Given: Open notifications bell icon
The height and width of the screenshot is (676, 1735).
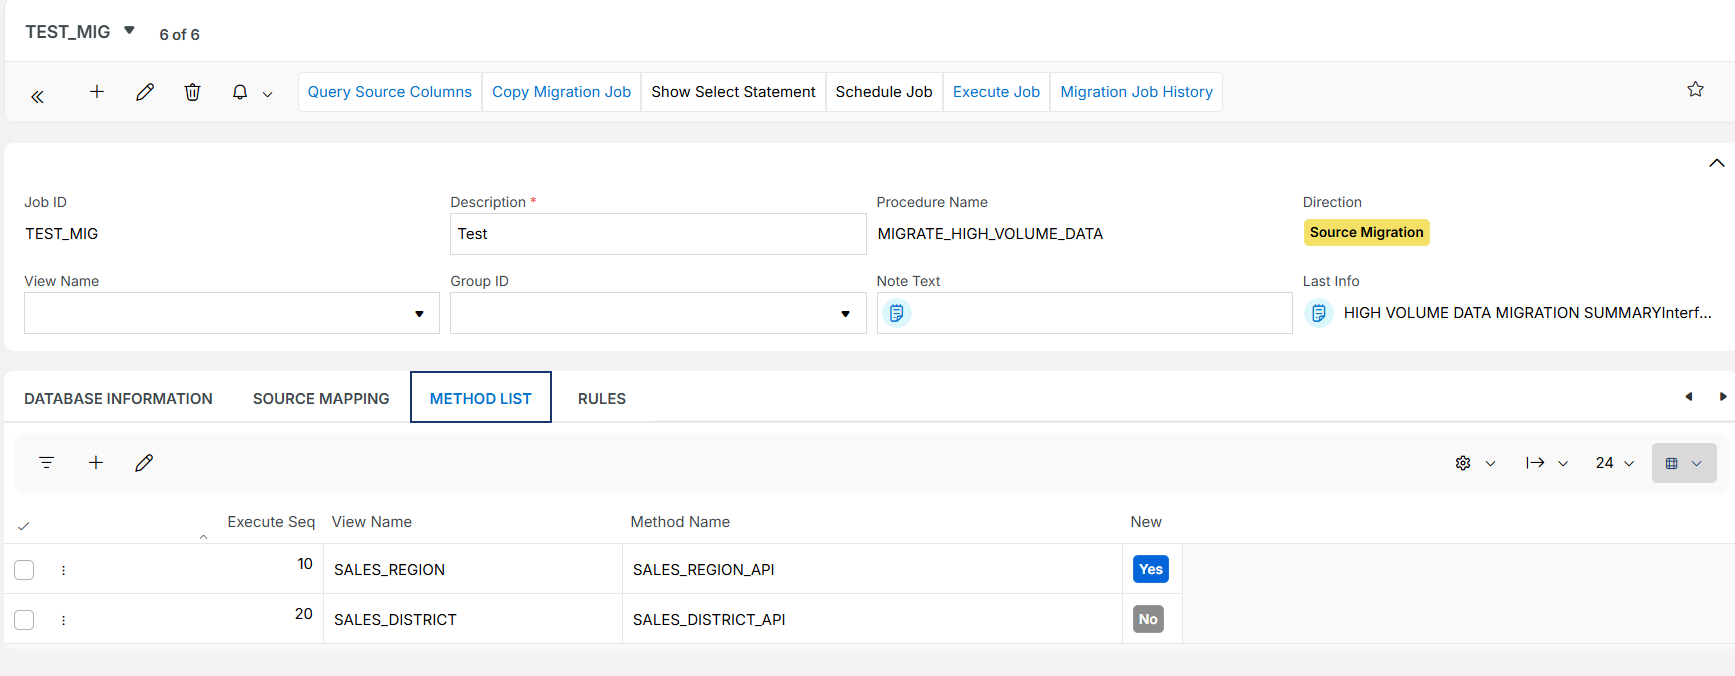Looking at the screenshot, I should coord(240,92).
